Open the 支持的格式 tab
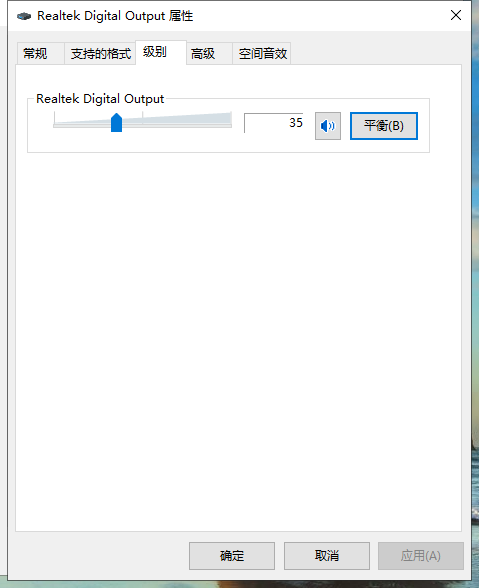 (100, 54)
